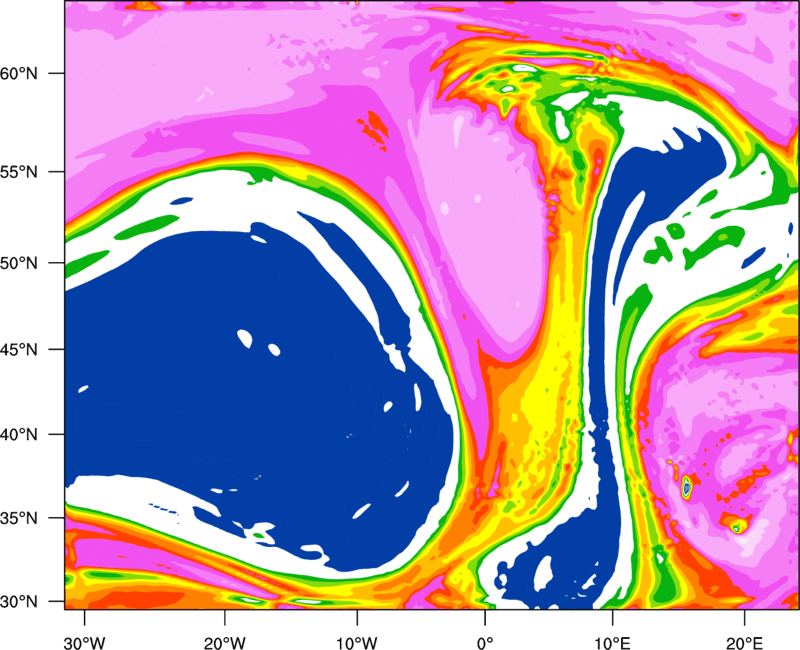The height and width of the screenshot is (650, 800).
Task: Select the 30°W longitude label
Action: pyautogui.click(x=84, y=643)
